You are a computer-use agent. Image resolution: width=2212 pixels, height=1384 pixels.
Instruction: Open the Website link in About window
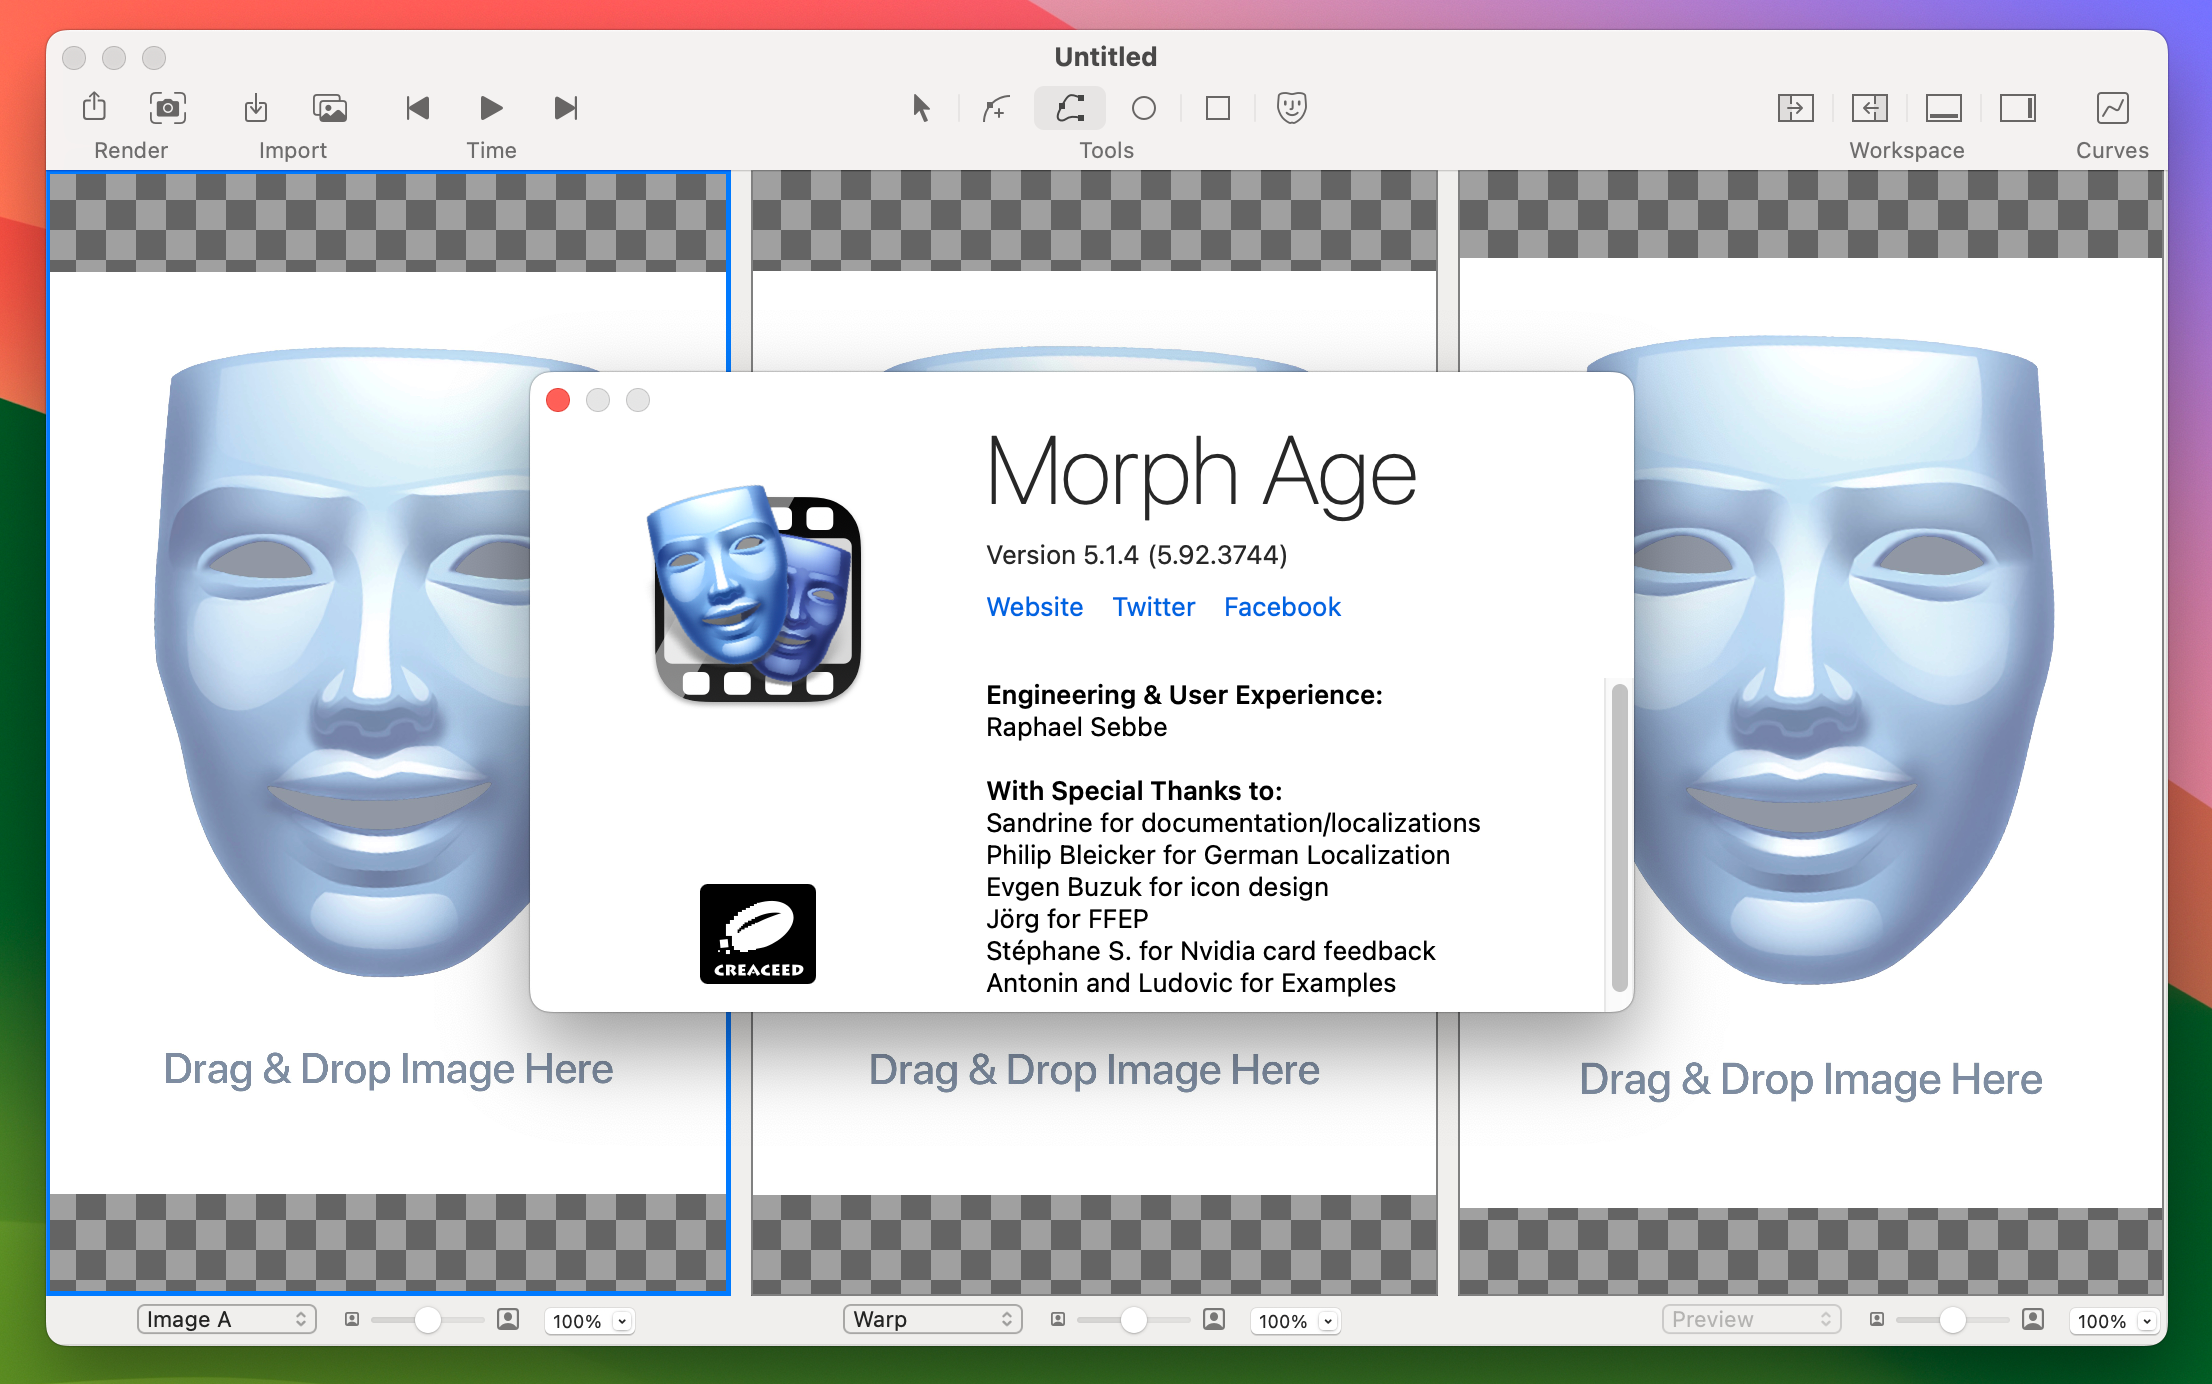tap(1035, 607)
